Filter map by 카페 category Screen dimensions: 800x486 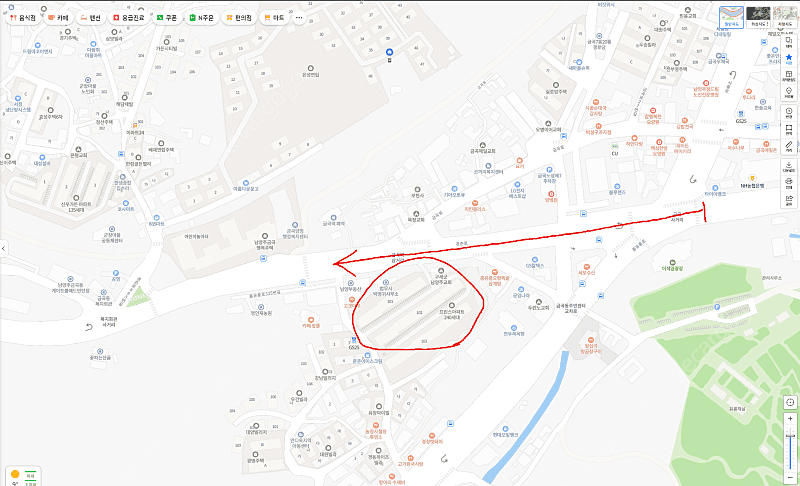coord(58,18)
